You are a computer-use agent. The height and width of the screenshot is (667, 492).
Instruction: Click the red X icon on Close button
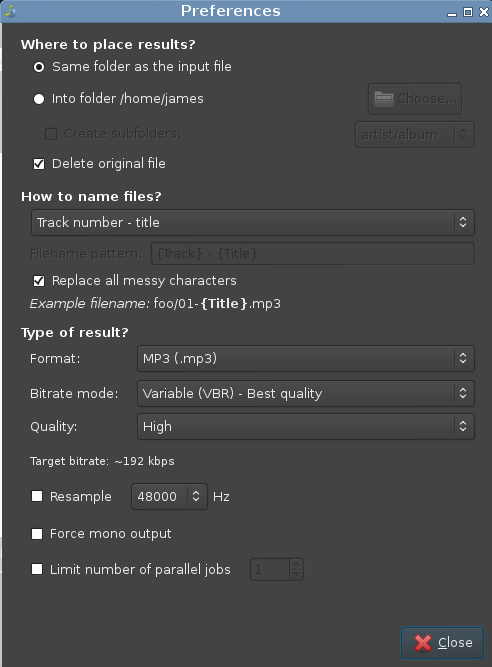[423, 643]
